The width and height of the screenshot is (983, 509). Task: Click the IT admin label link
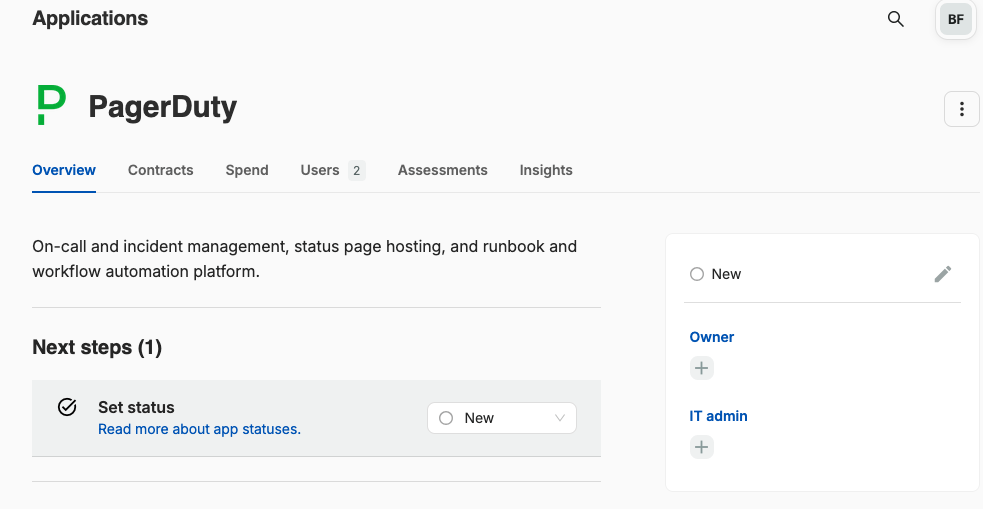tap(718, 416)
